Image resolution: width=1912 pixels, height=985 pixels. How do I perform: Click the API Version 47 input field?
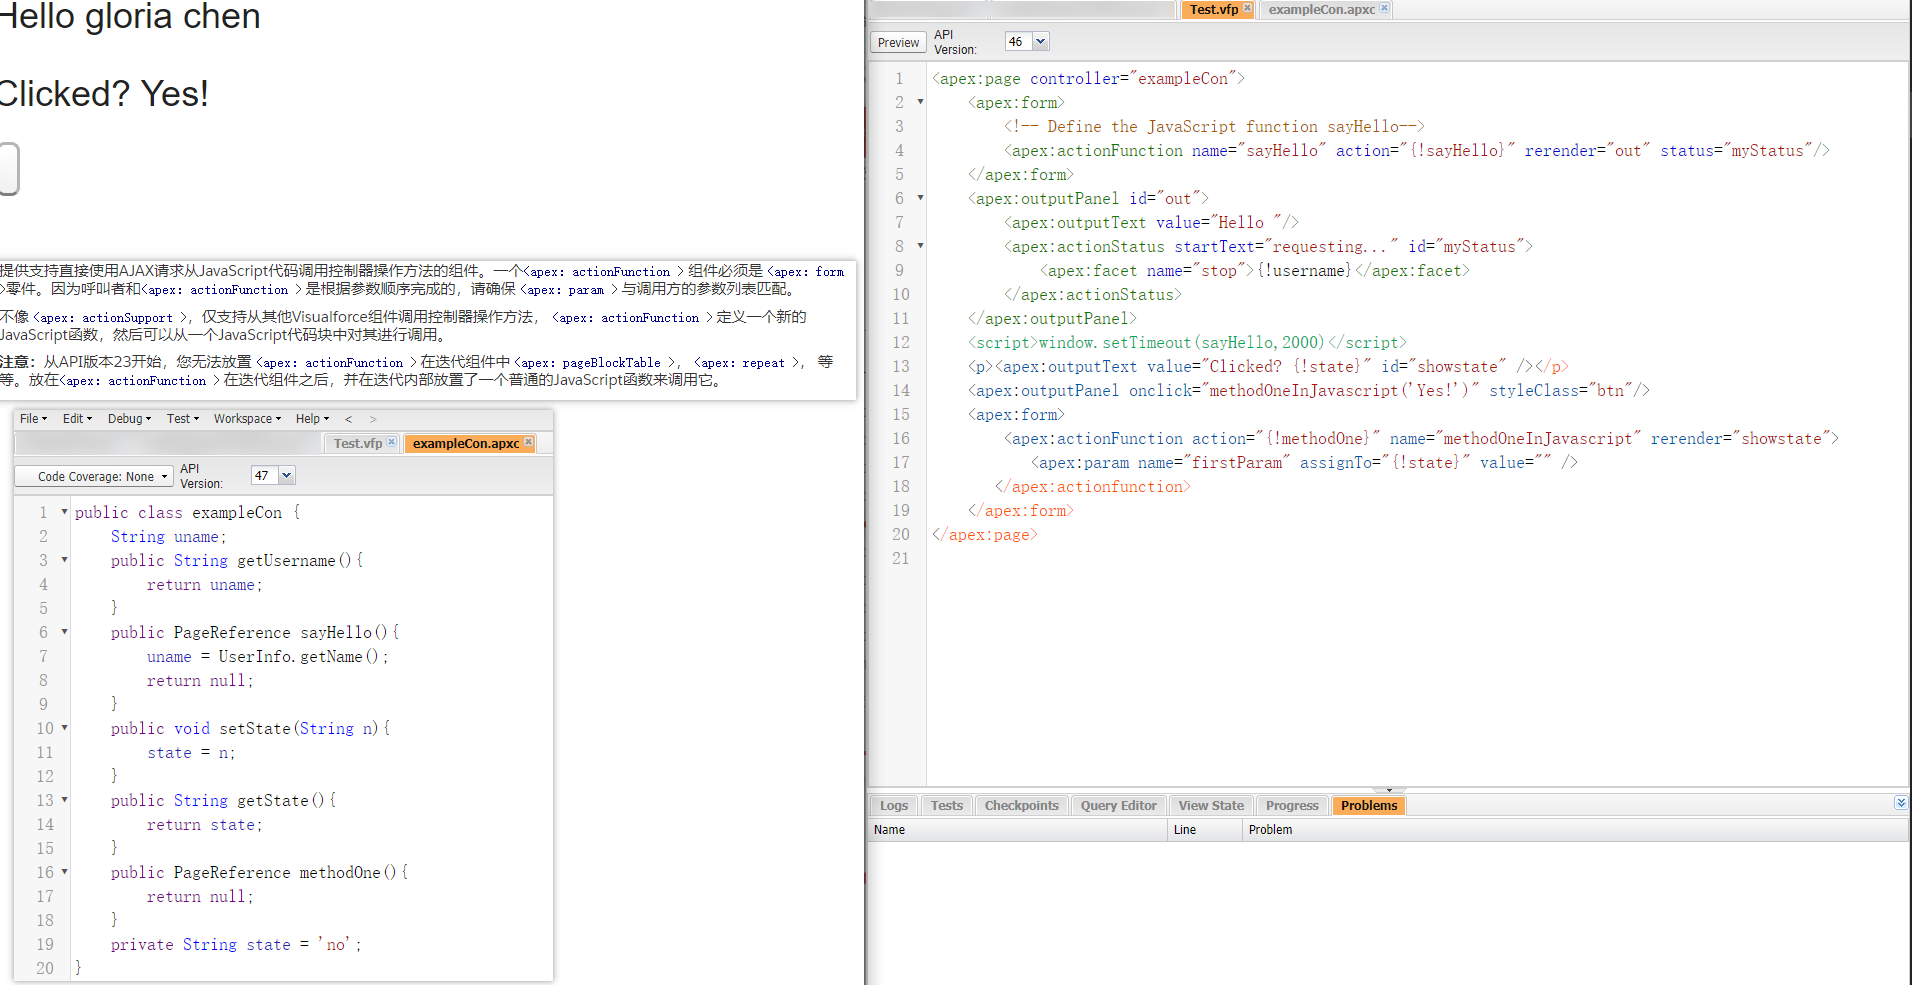264,476
